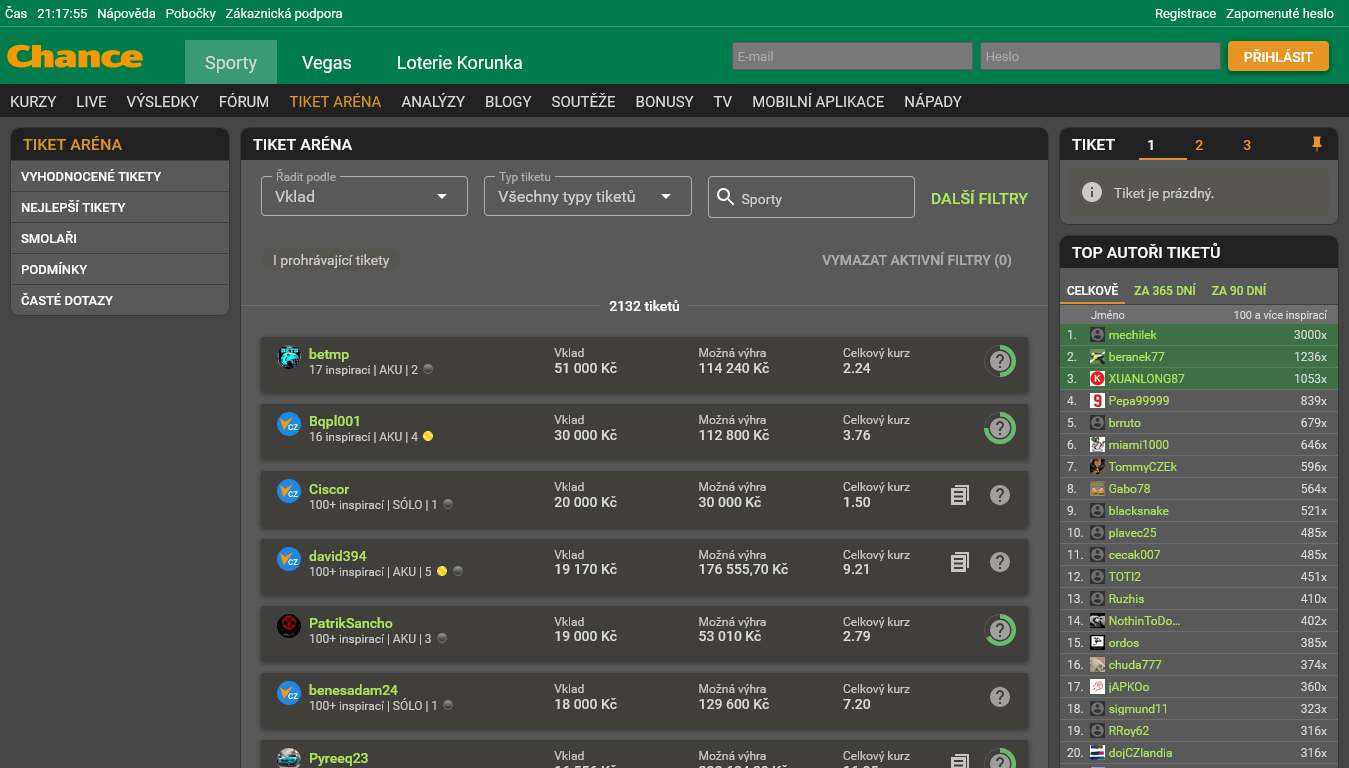
Task: Open SMOLAŘI in sidebar
Action: [x=120, y=238]
